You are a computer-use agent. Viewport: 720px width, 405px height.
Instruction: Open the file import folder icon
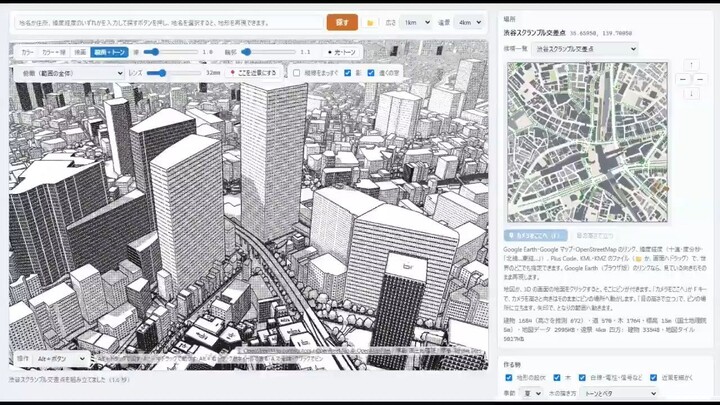click(370, 22)
